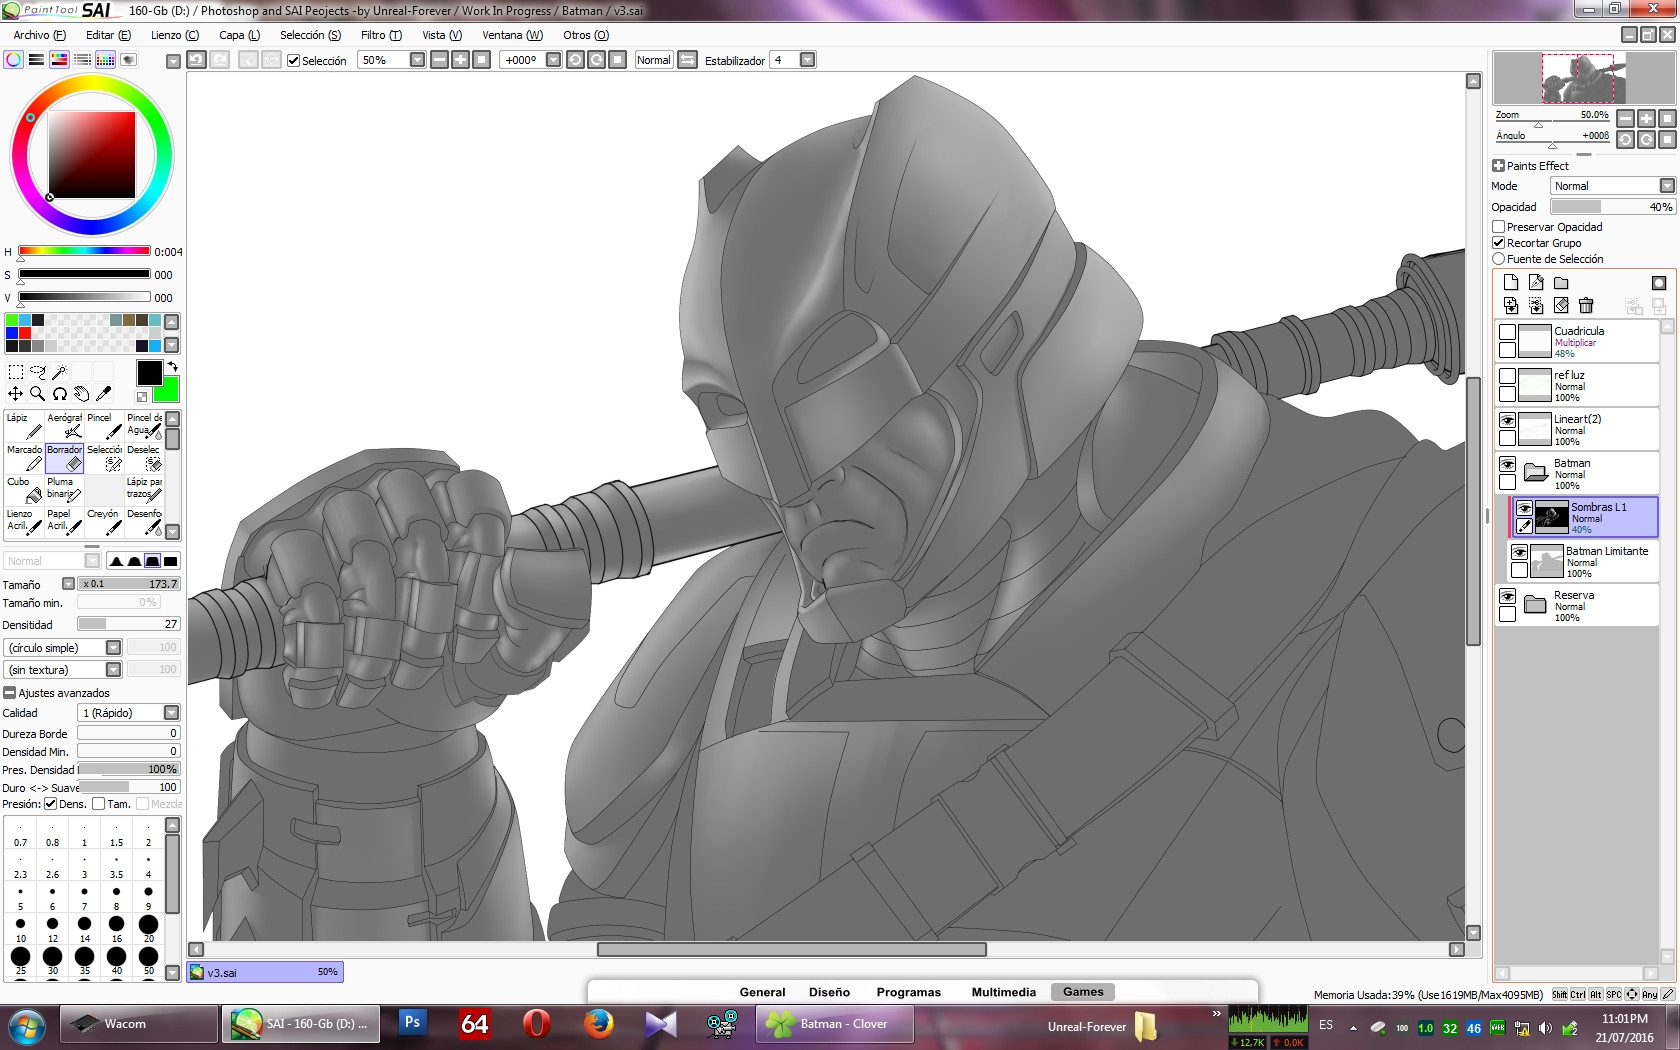Toggle Dens. pressure checkbox
Image resolution: width=1680 pixels, height=1050 pixels.
(x=50, y=804)
